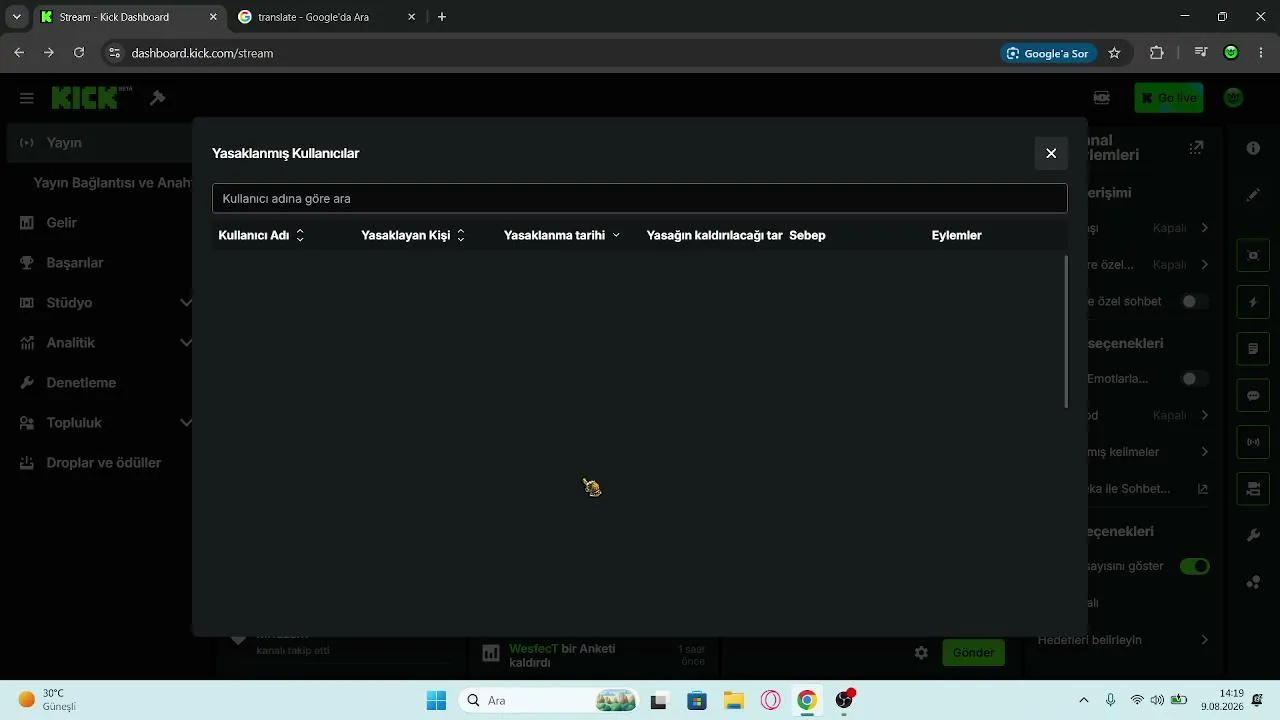The height and width of the screenshot is (720, 1280).
Task: Click the Sebep column header
Action: coord(807,235)
